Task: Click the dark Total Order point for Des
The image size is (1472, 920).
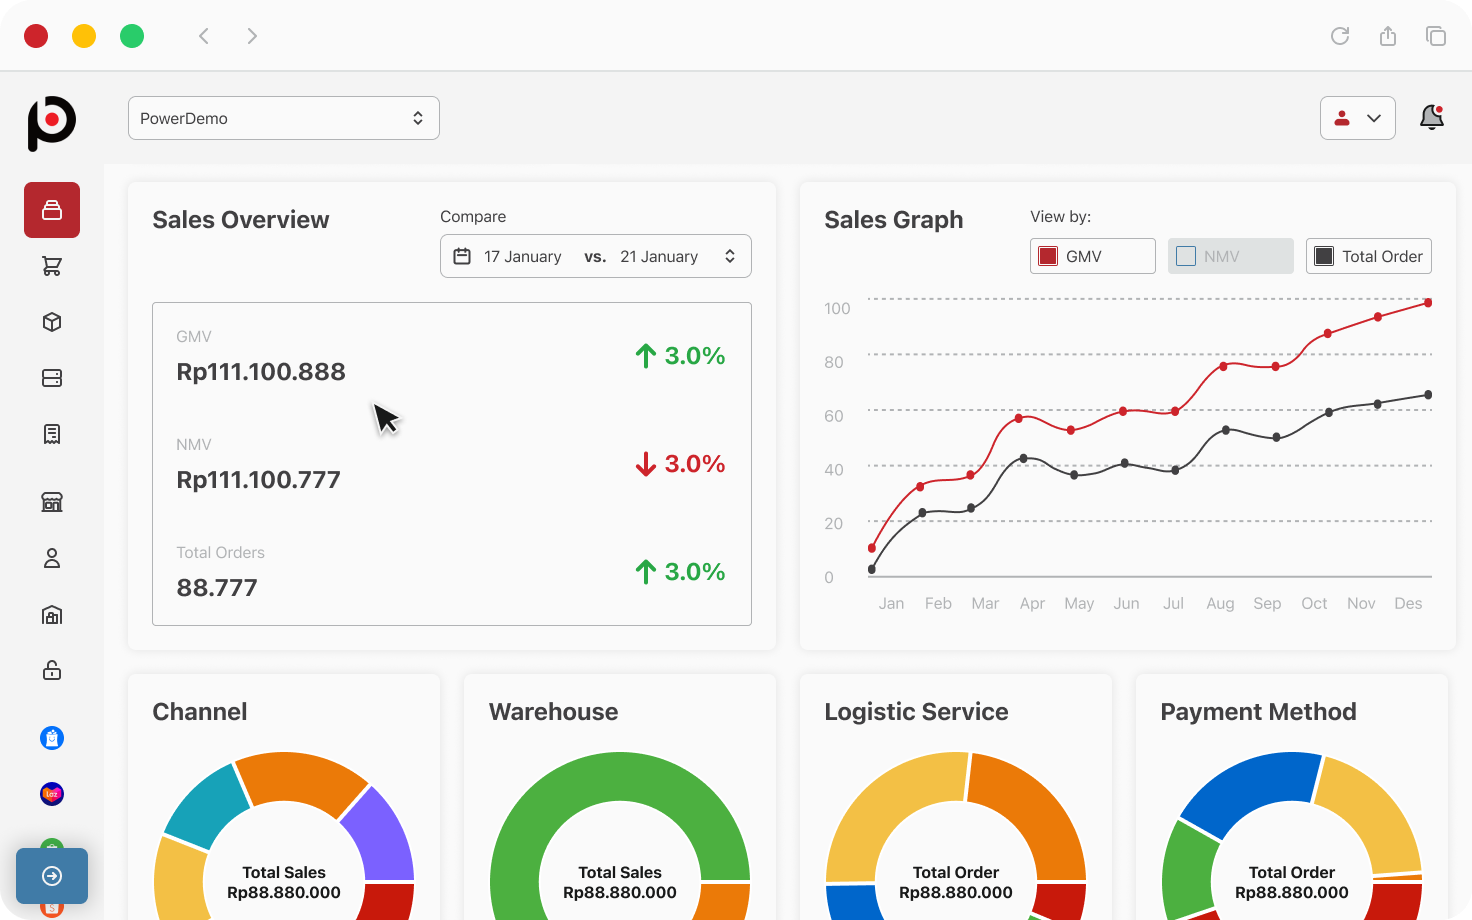Action: pos(1428,395)
